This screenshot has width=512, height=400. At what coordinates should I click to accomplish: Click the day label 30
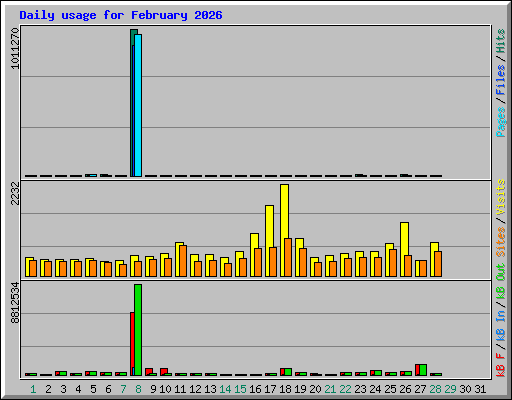[465, 389]
